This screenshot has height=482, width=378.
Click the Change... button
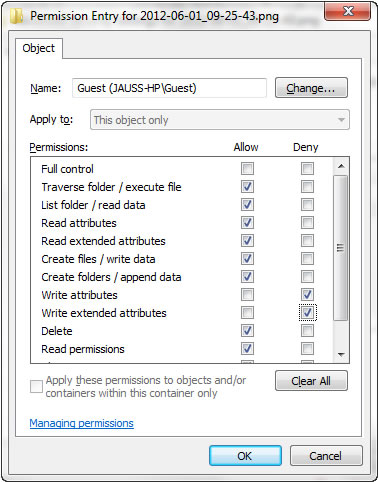[311, 88]
